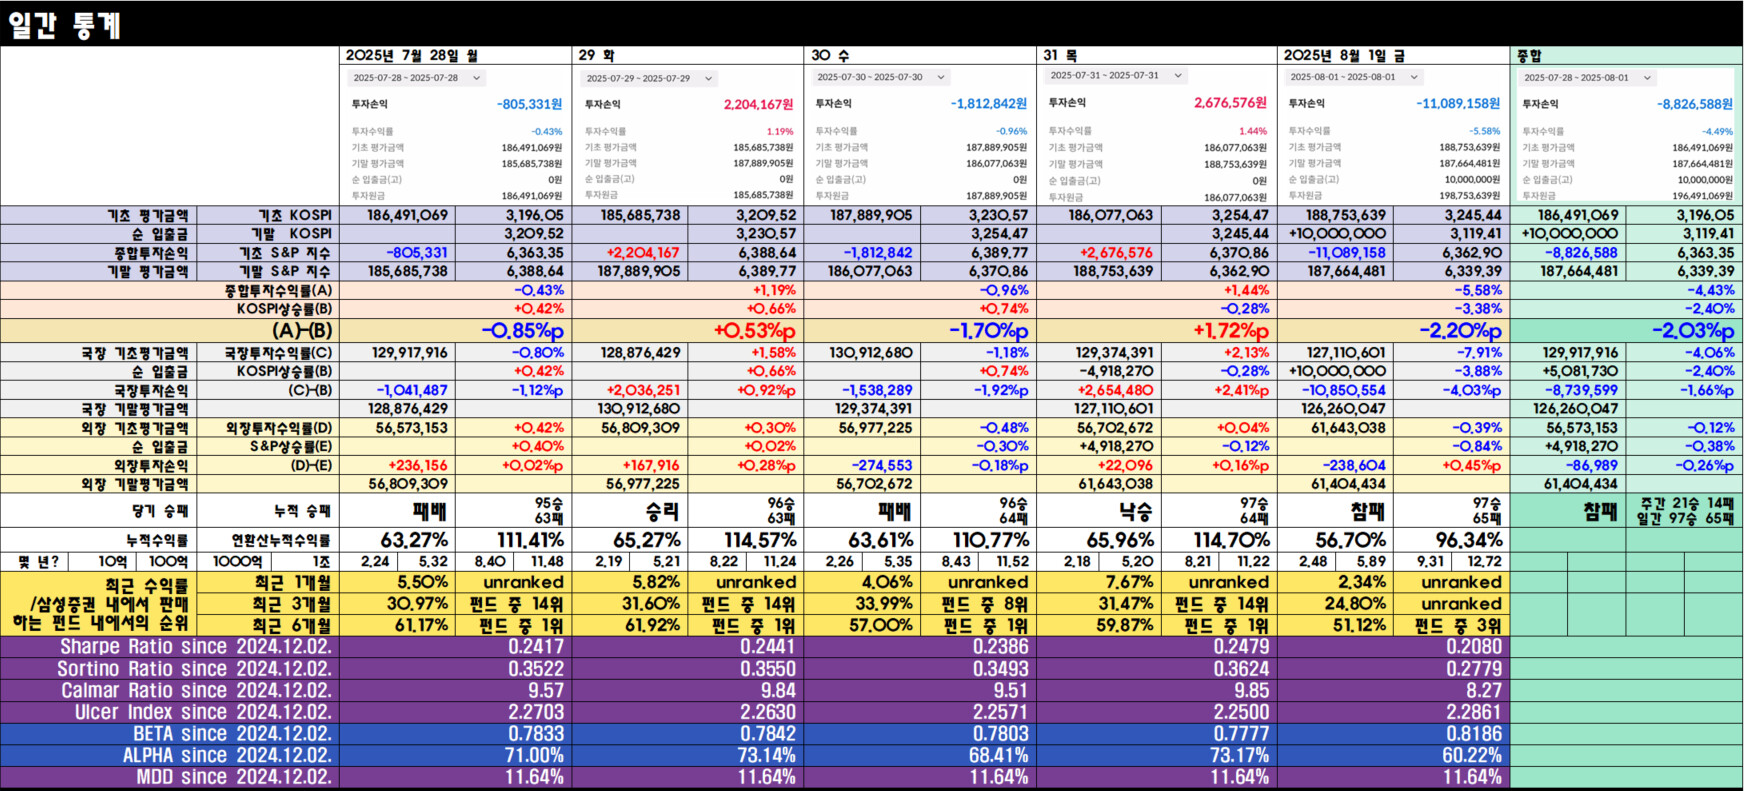Expand the 2025-07-31 ~ 2025-07-31 date selector

coord(1116,76)
